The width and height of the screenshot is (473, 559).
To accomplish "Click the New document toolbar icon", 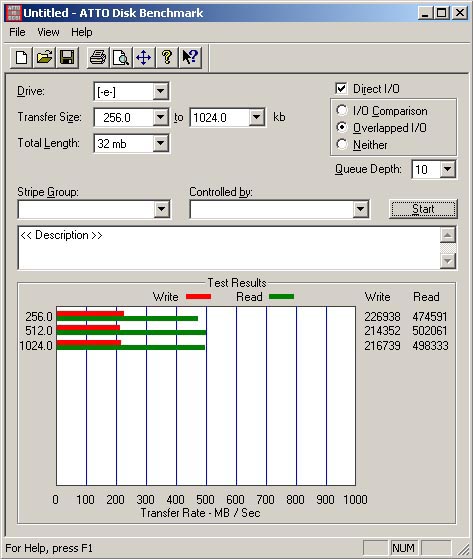I will pos(21,57).
